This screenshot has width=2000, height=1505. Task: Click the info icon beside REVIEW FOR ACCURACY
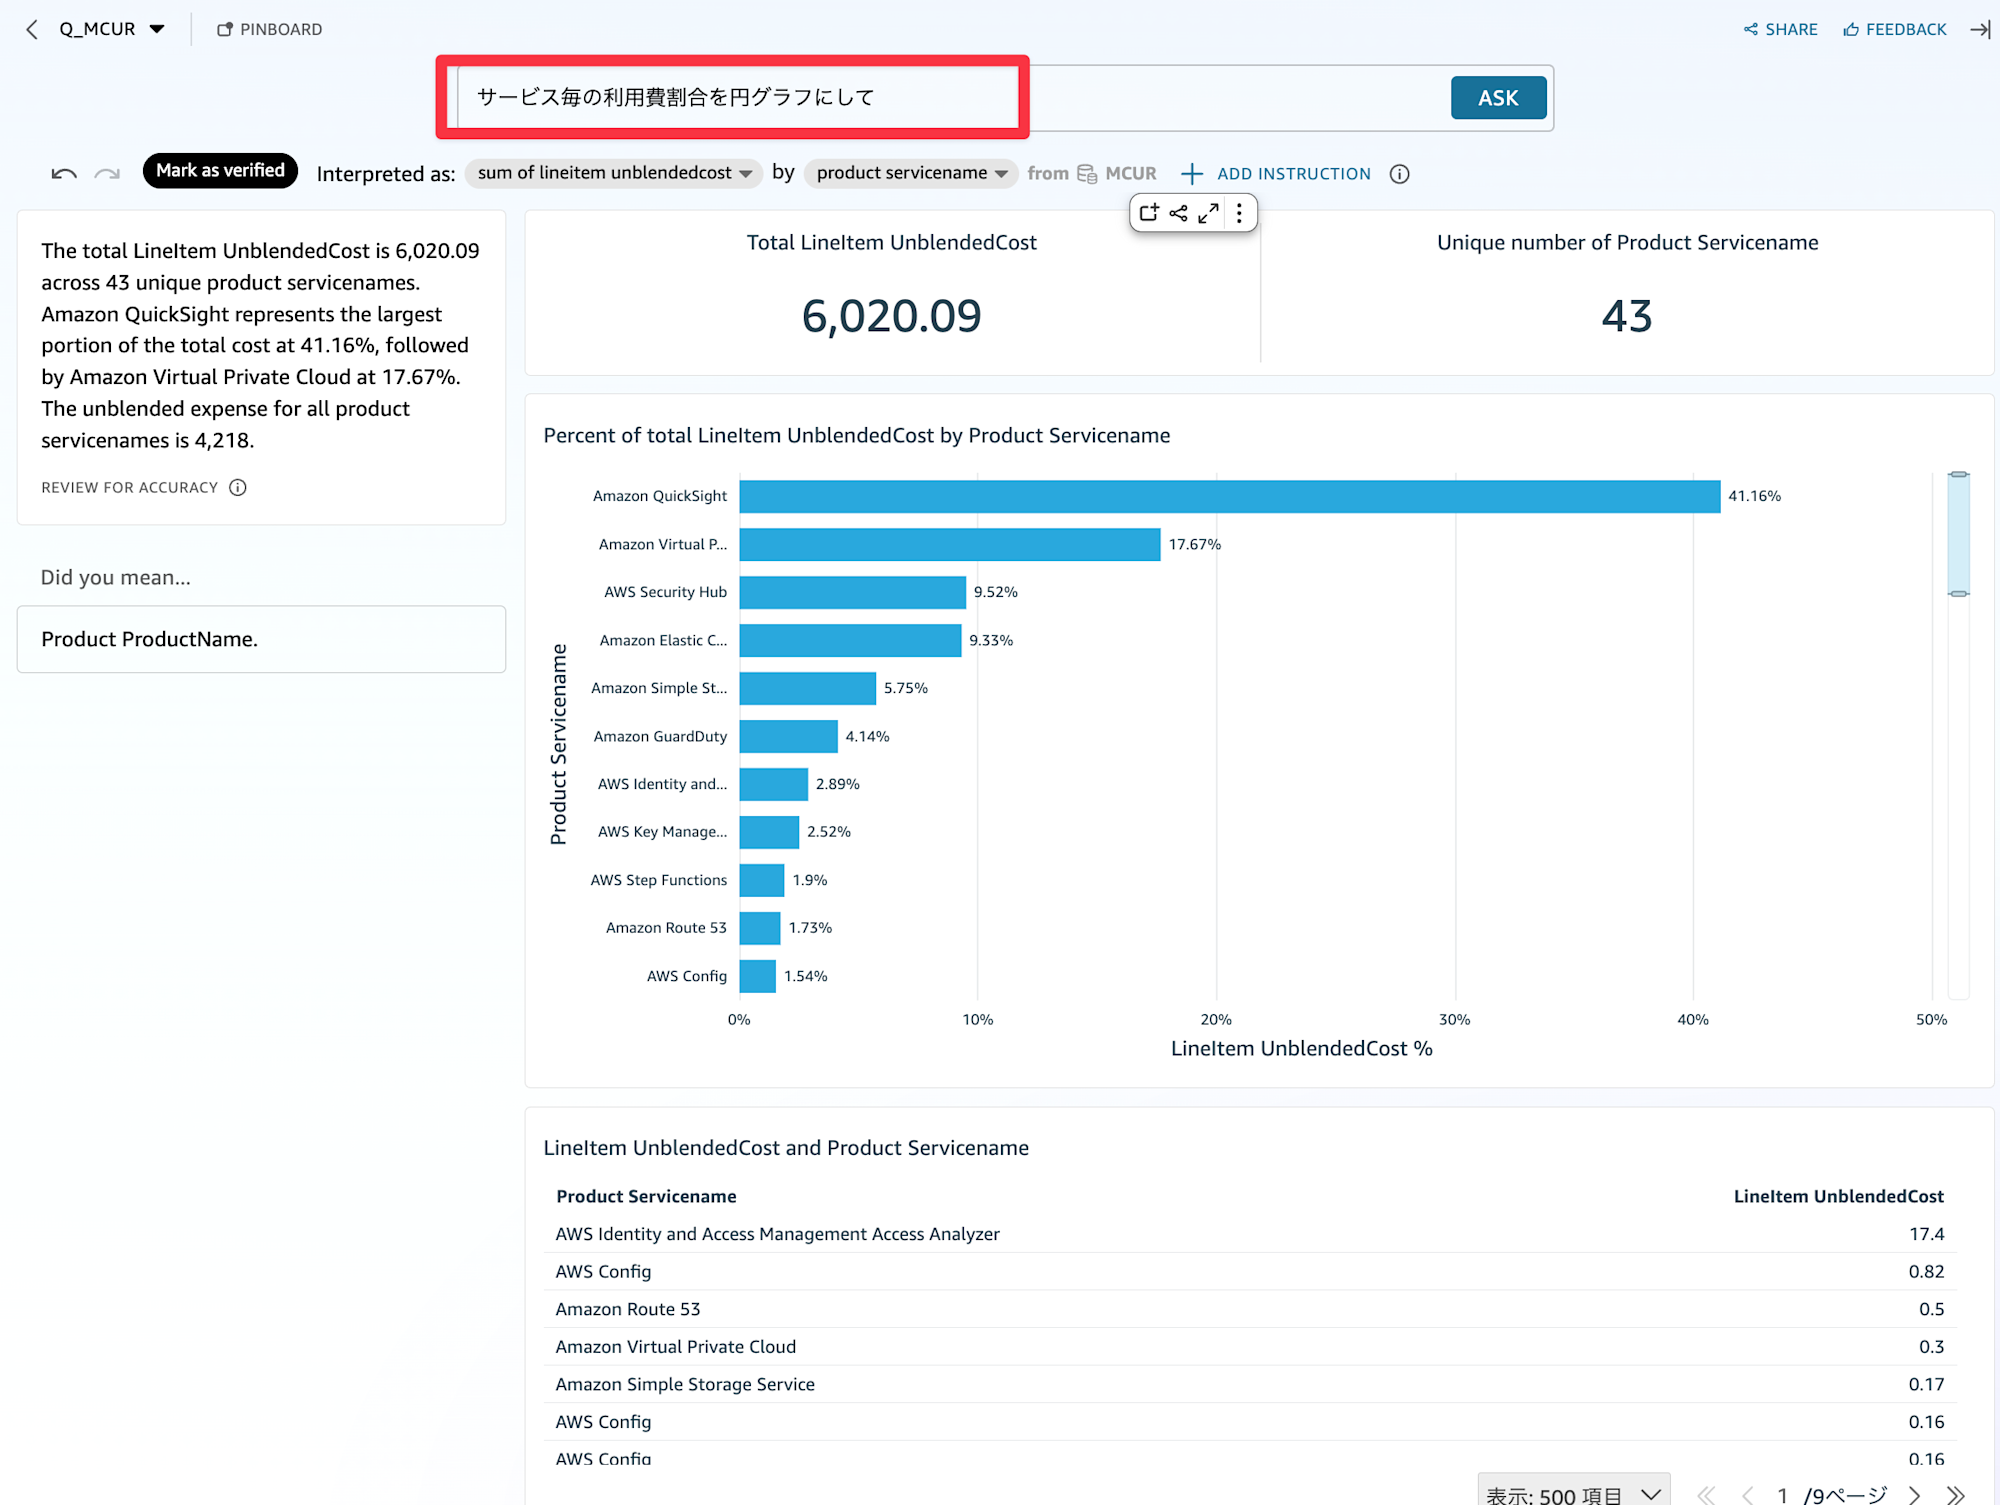click(238, 487)
